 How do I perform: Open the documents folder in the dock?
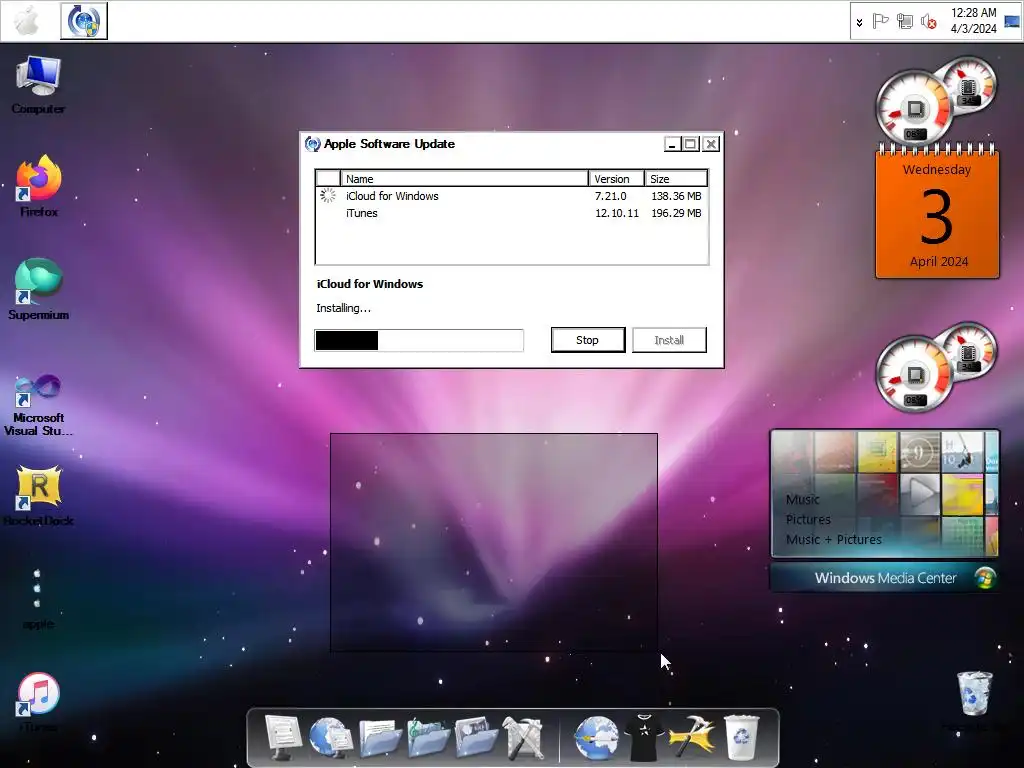pyautogui.click(x=380, y=737)
